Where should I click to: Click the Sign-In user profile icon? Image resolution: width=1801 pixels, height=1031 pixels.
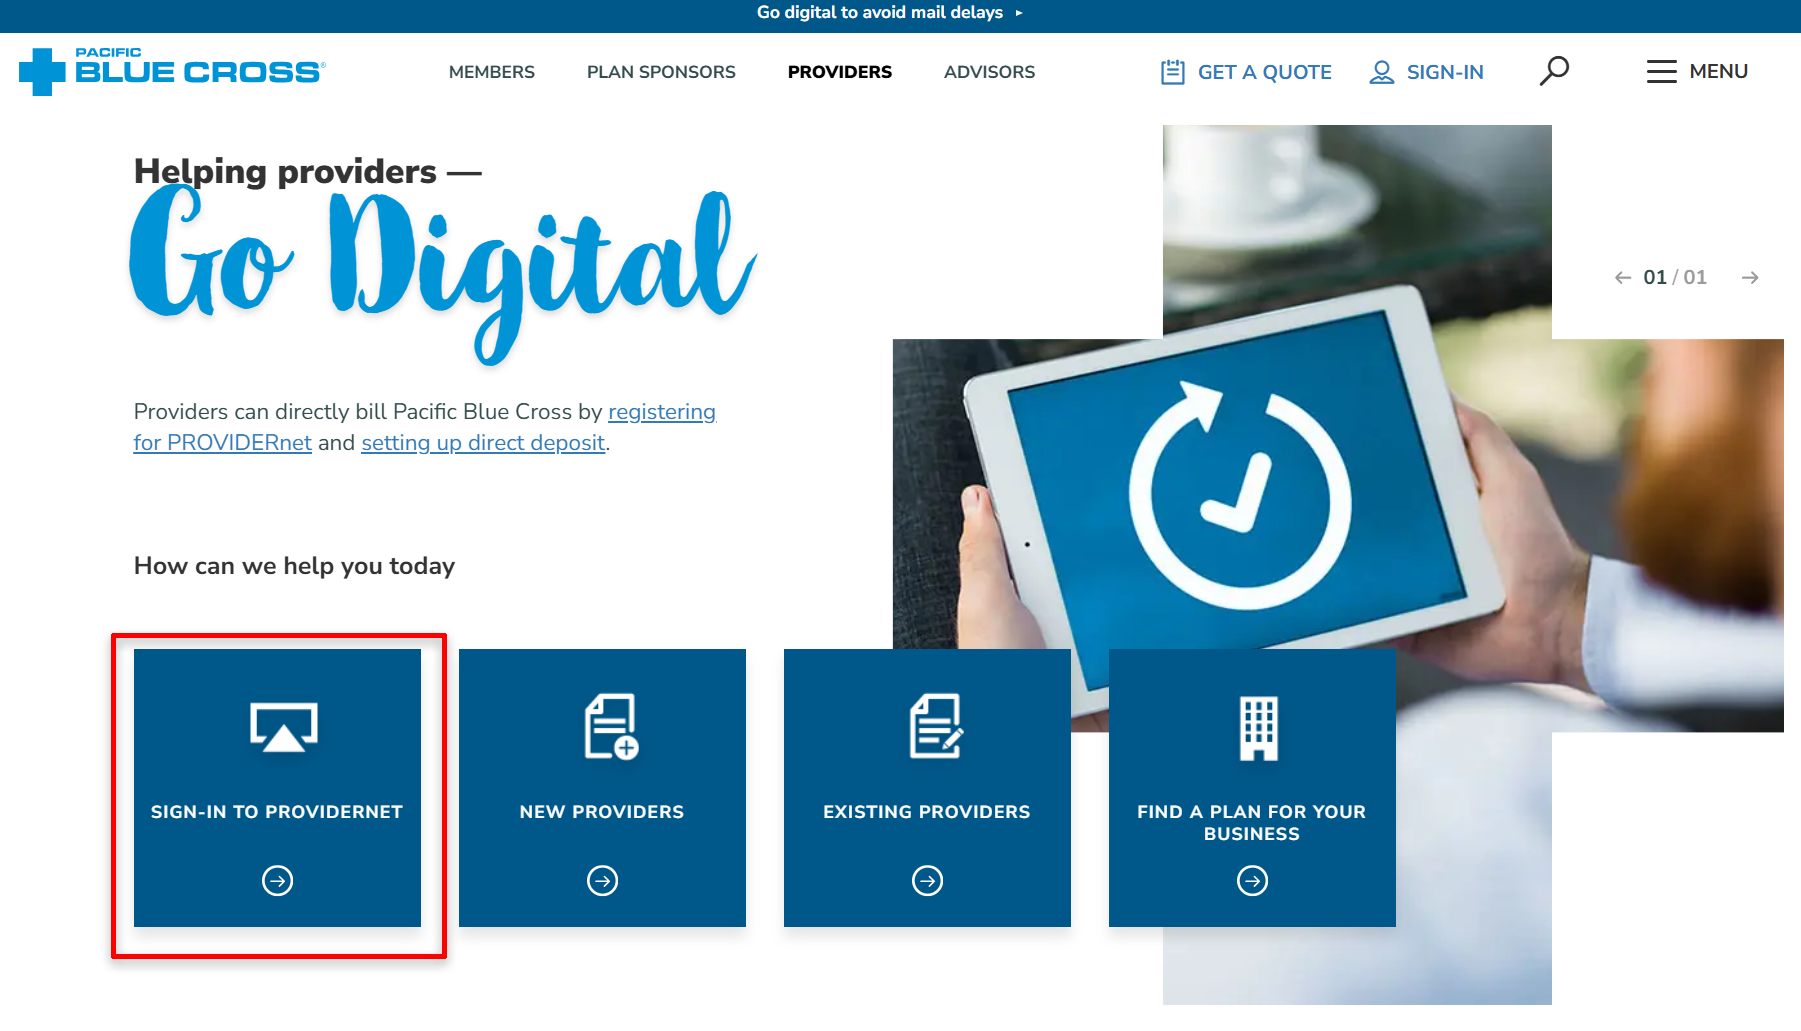(x=1382, y=72)
